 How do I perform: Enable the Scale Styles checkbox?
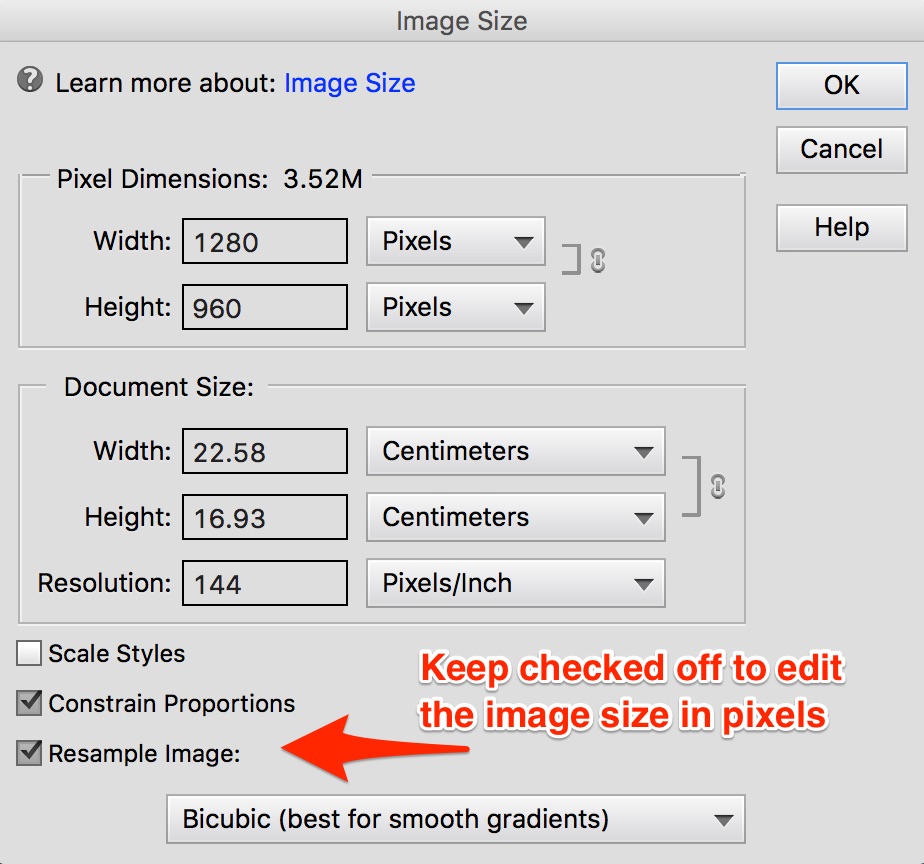point(30,654)
